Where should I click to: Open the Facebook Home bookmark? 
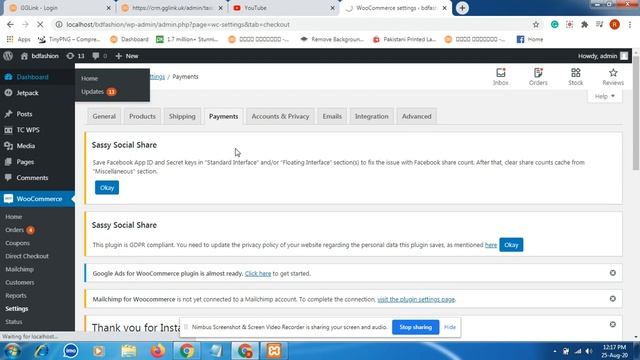[x=530, y=39]
